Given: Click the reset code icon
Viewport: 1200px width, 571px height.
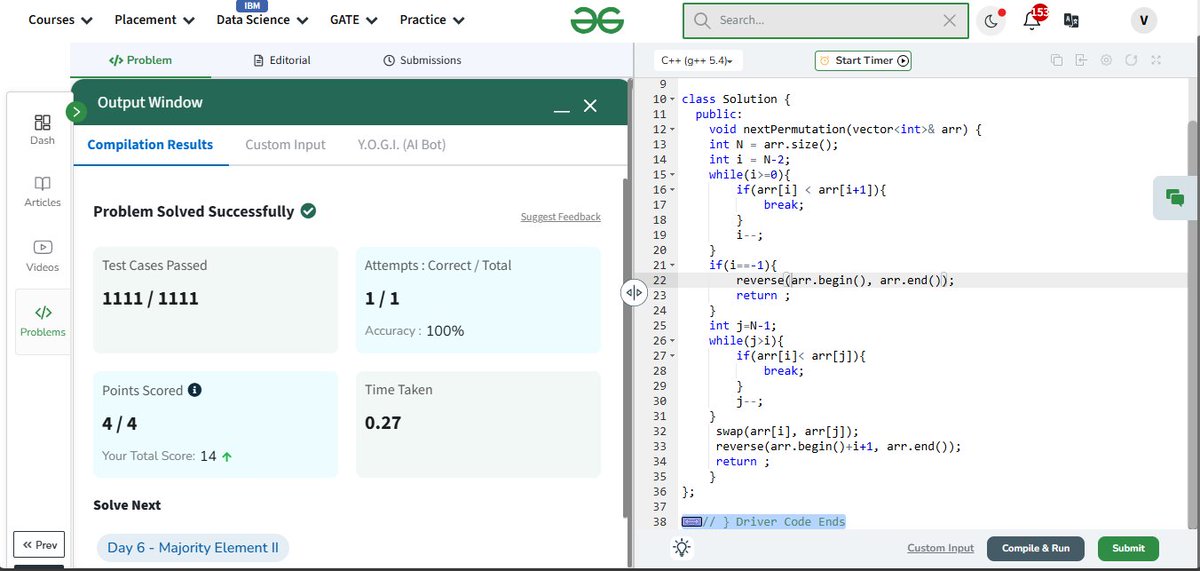Looking at the screenshot, I should (x=1131, y=61).
